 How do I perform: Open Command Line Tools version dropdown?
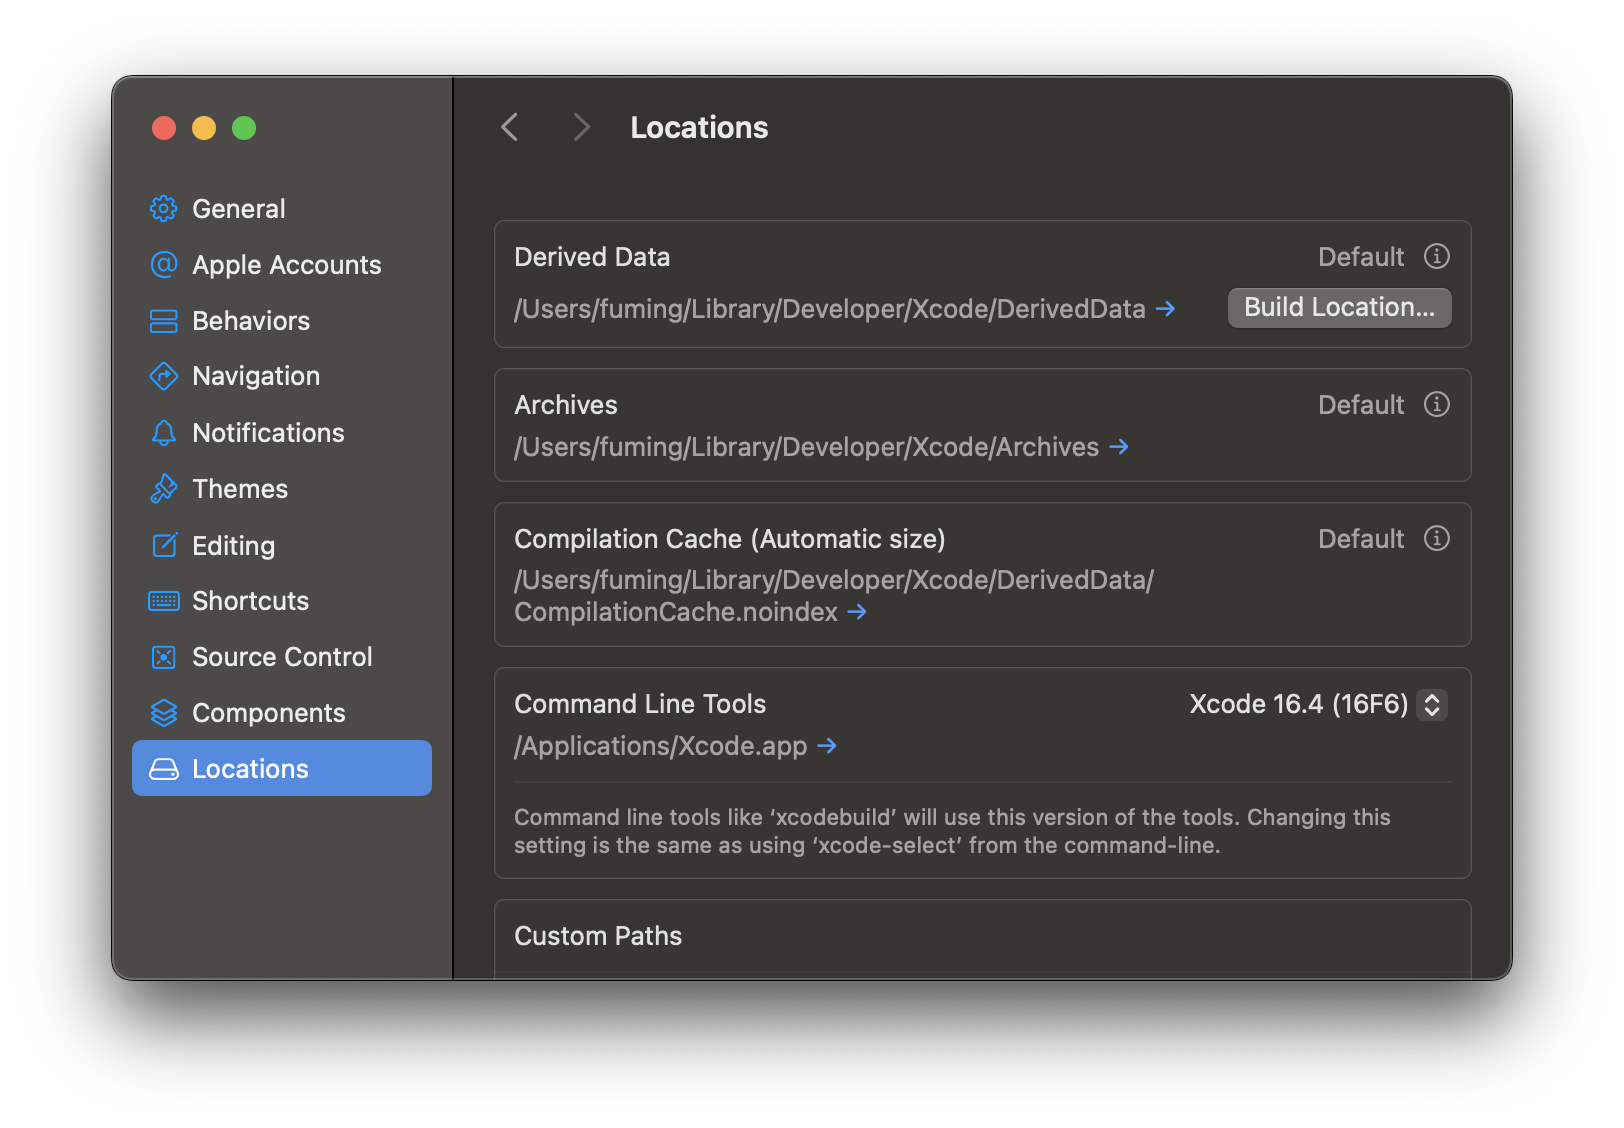[x=1318, y=704]
